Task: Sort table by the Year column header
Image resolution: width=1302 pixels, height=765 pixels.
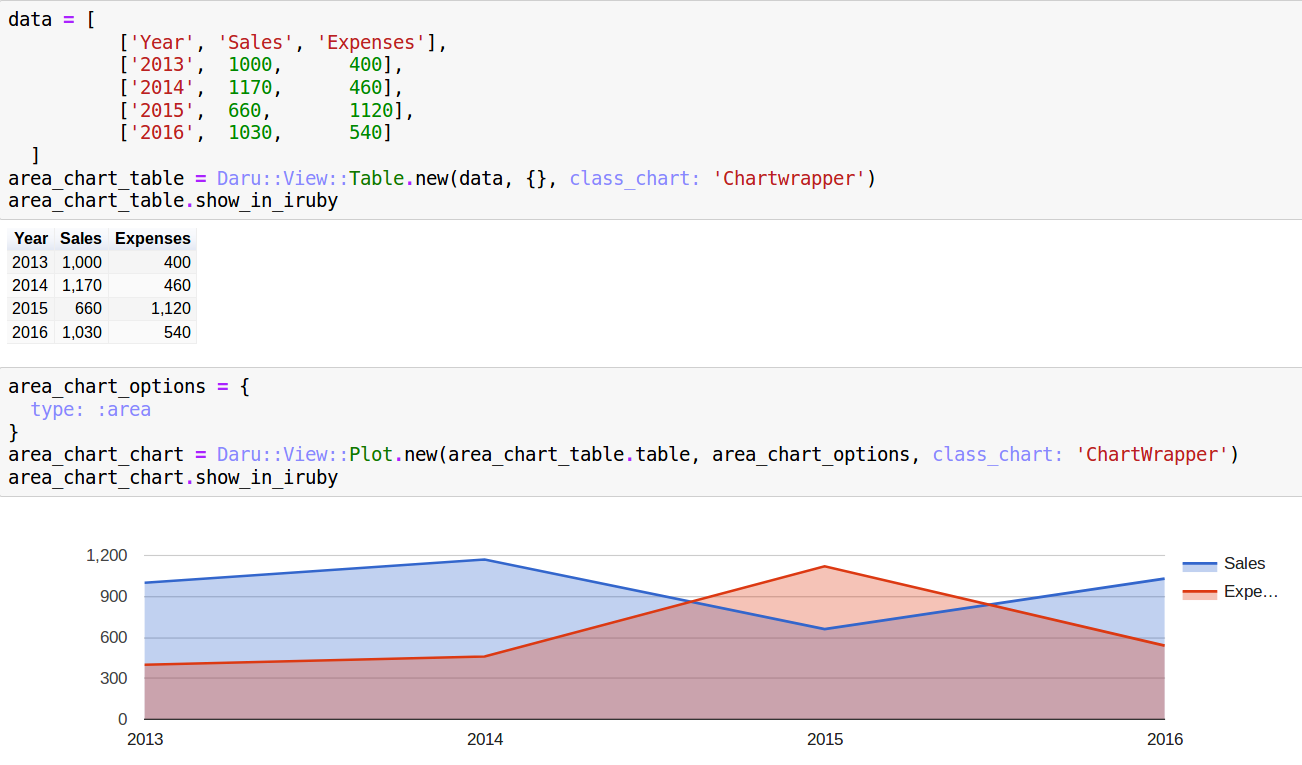Action: pos(31,239)
